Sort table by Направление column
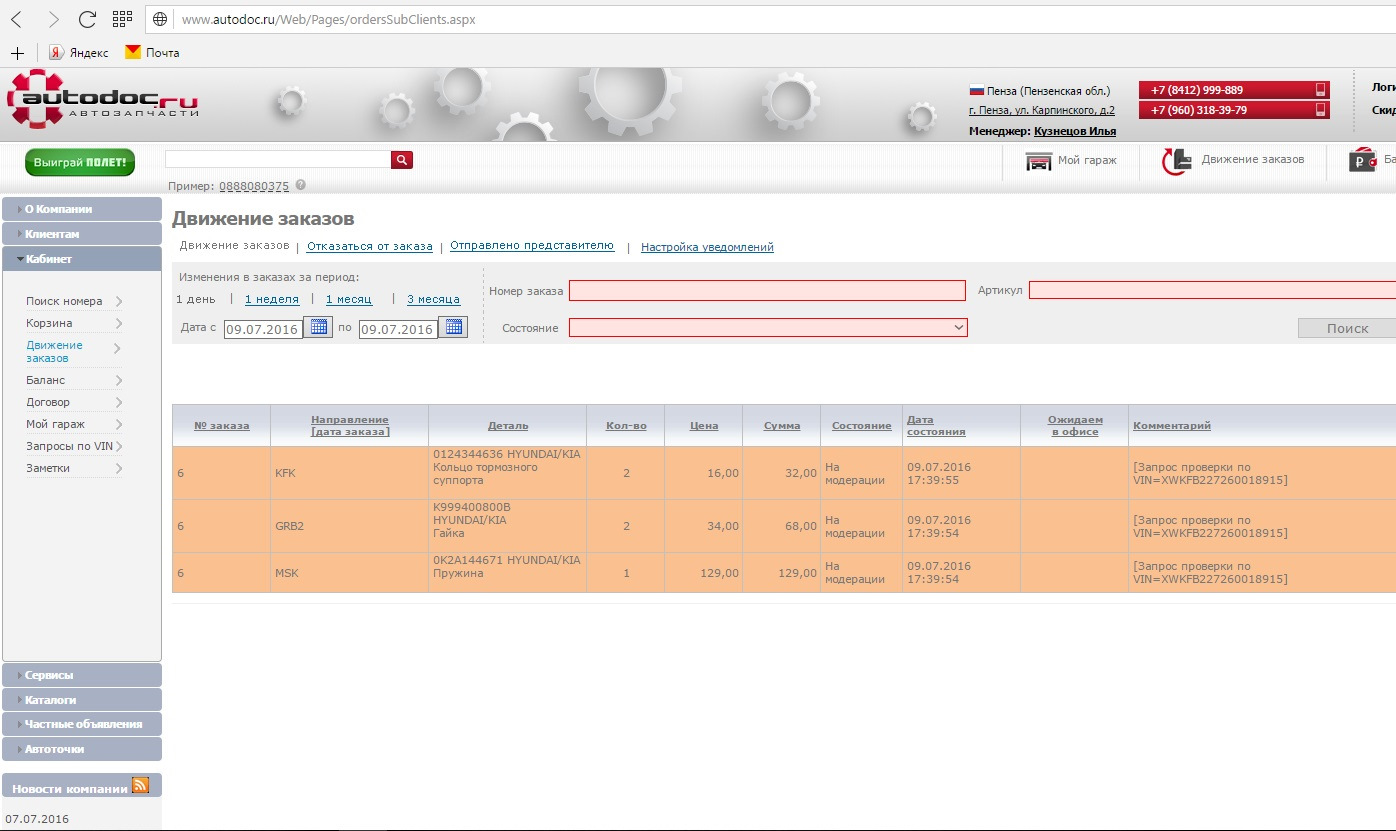Screen dimensions: 1396x831 (x=350, y=425)
